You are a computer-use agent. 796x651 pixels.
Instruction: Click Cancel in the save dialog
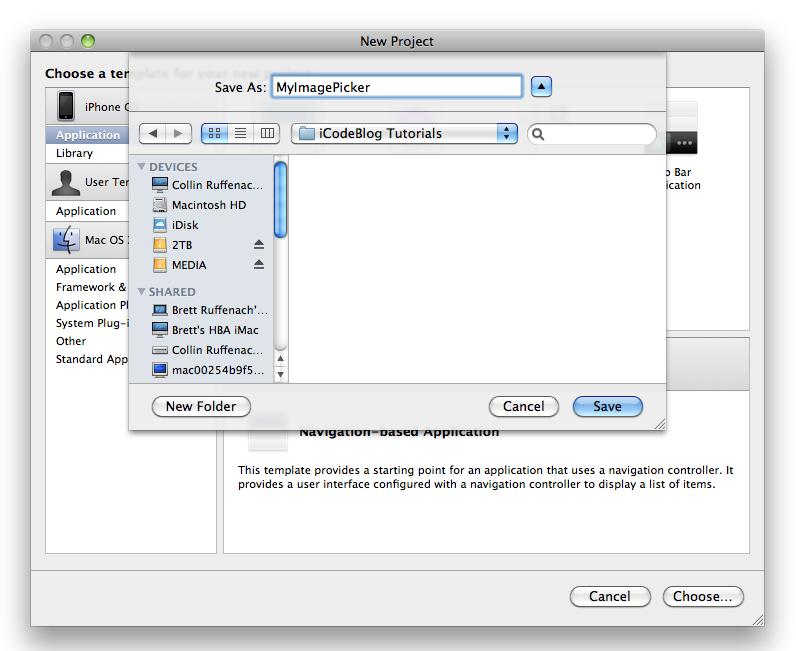point(523,406)
